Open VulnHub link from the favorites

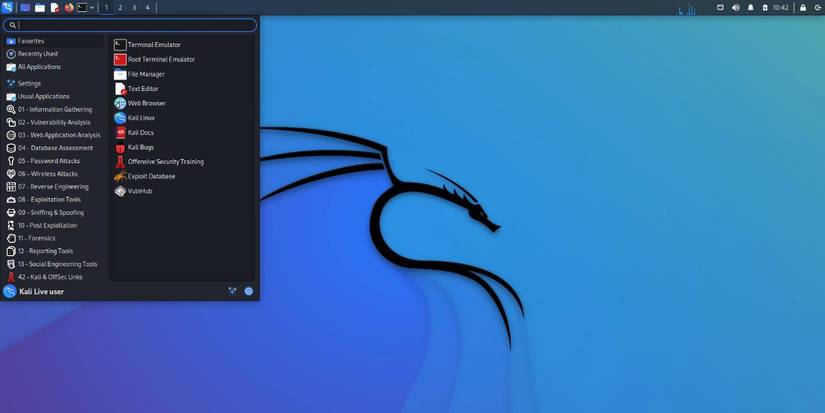point(140,191)
